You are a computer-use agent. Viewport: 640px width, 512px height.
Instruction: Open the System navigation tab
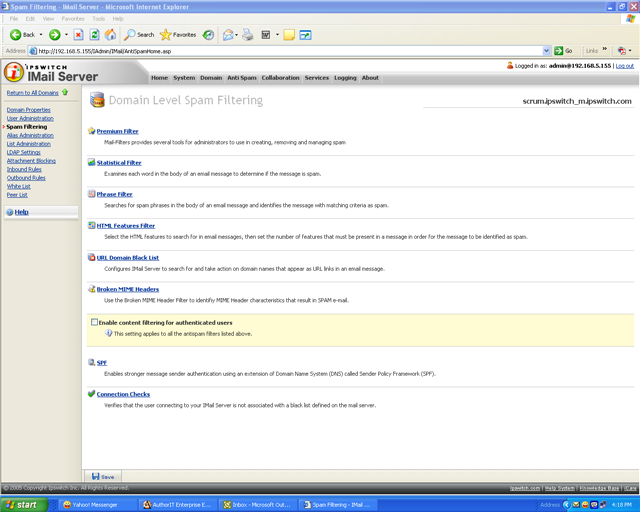coord(184,78)
